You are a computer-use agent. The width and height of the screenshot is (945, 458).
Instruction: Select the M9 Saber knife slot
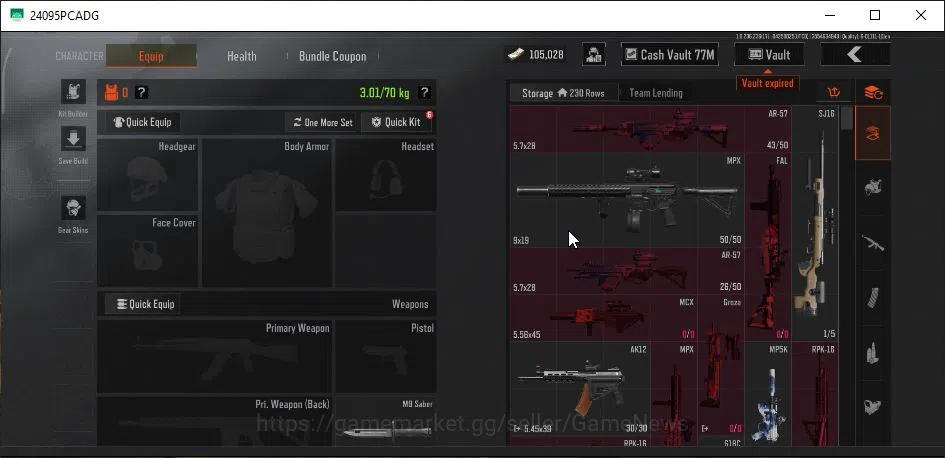tap(386, 421)
